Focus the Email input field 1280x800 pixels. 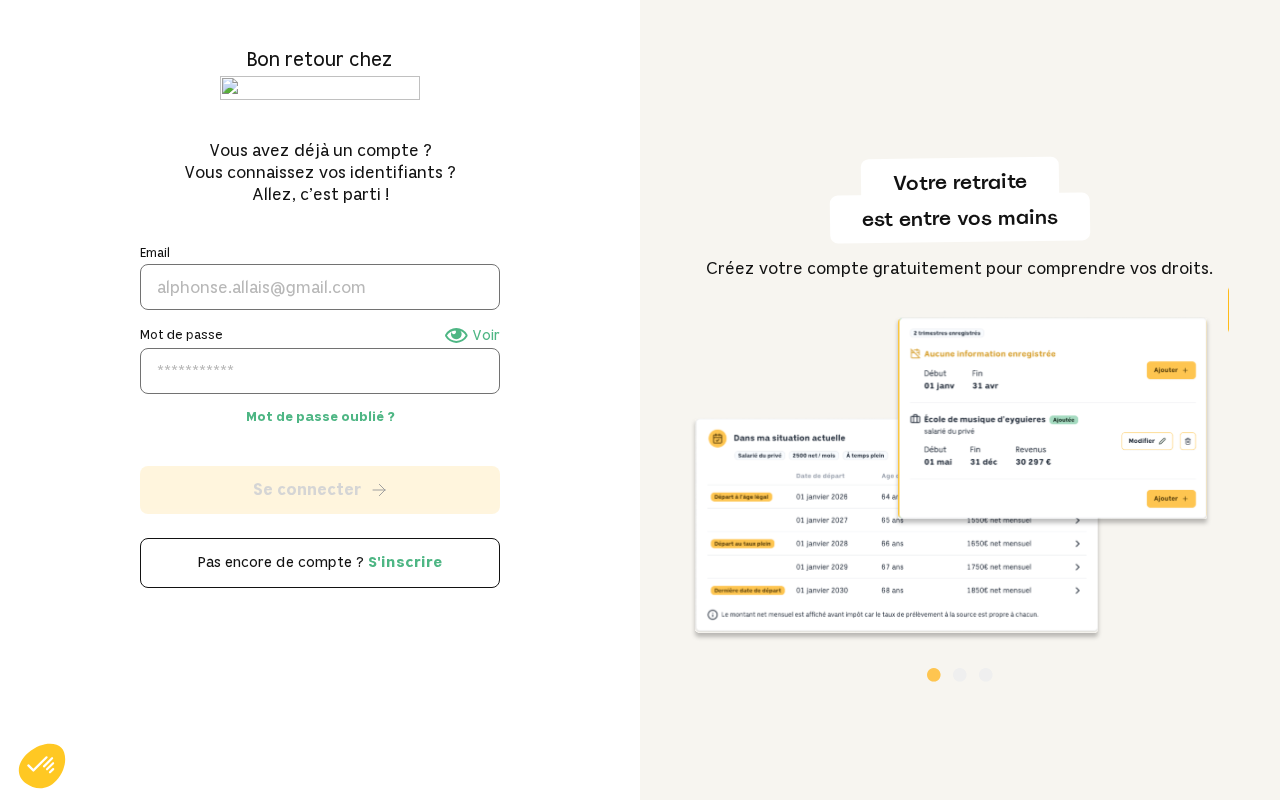pos(320,287)
